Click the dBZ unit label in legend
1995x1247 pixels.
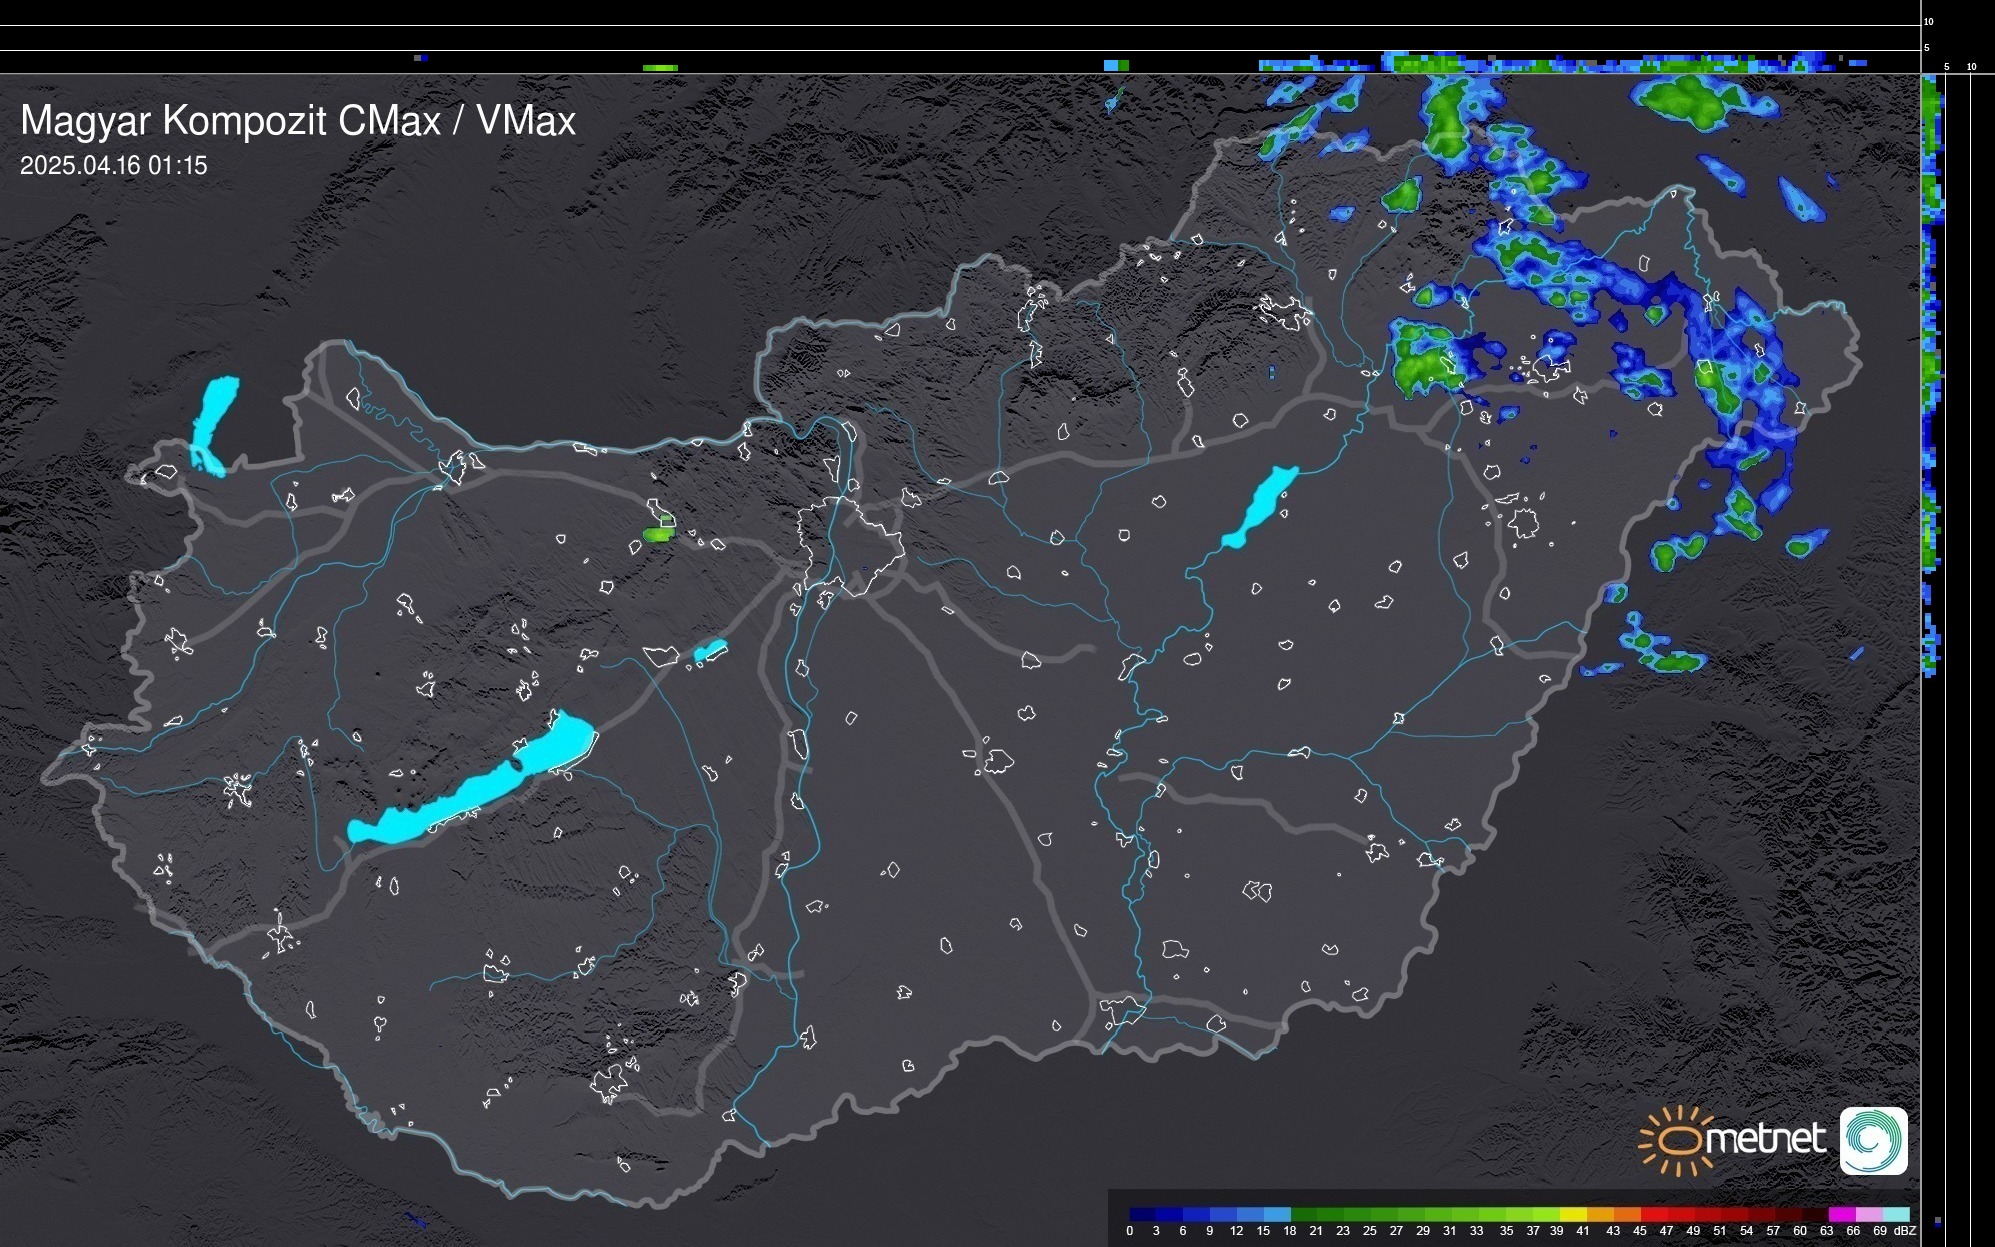(x=1904, y=1231)
